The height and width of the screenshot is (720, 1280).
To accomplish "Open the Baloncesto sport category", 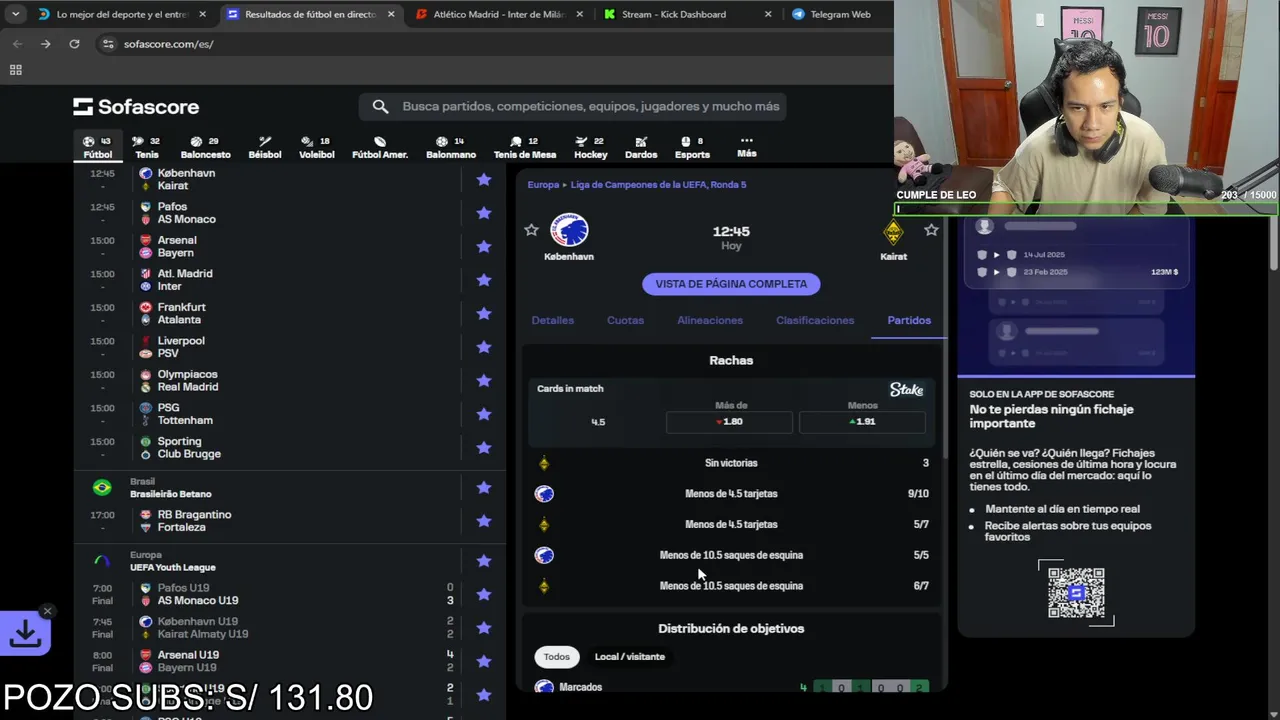I will pos(205,147).
